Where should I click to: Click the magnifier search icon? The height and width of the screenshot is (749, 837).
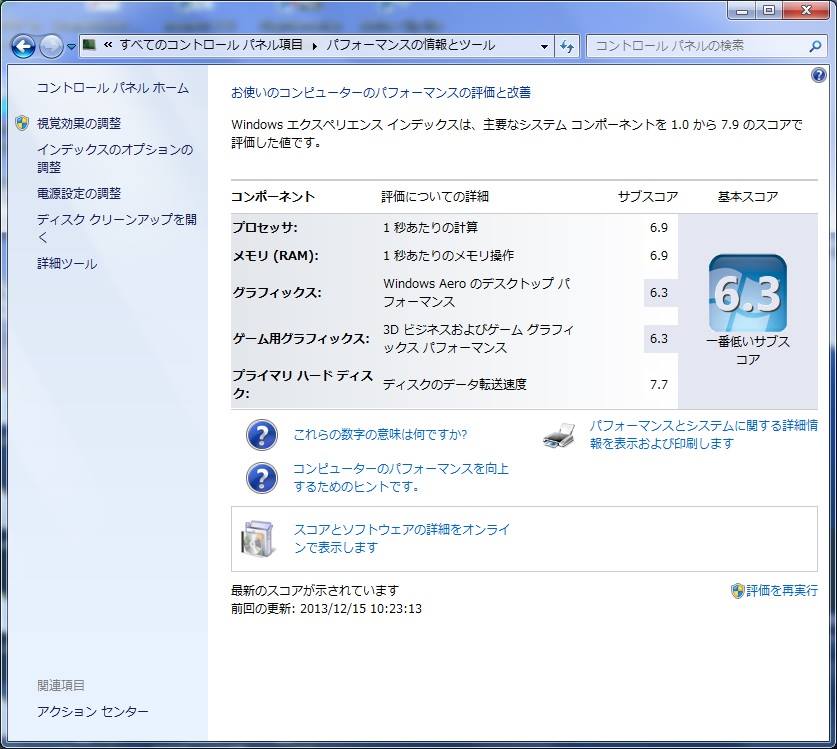point(815,46)
